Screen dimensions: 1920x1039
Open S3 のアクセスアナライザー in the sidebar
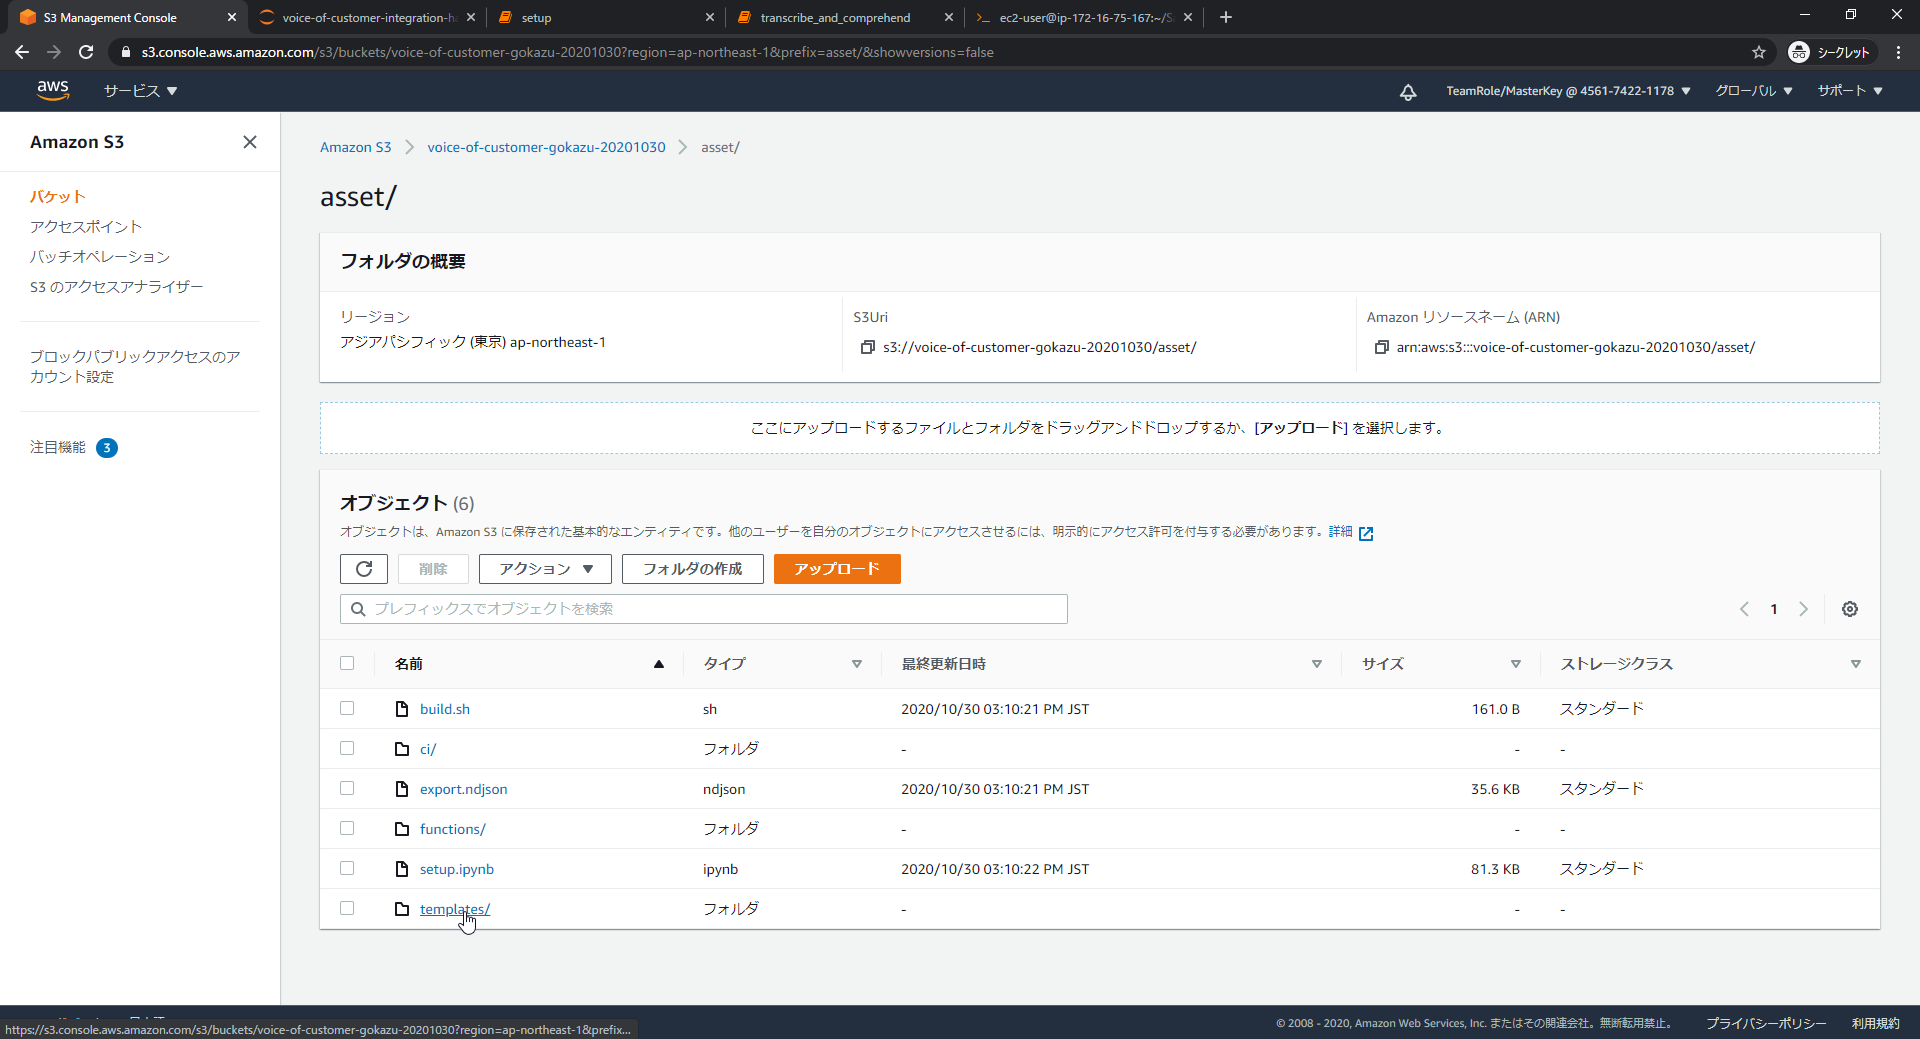(x=117, y=287)
